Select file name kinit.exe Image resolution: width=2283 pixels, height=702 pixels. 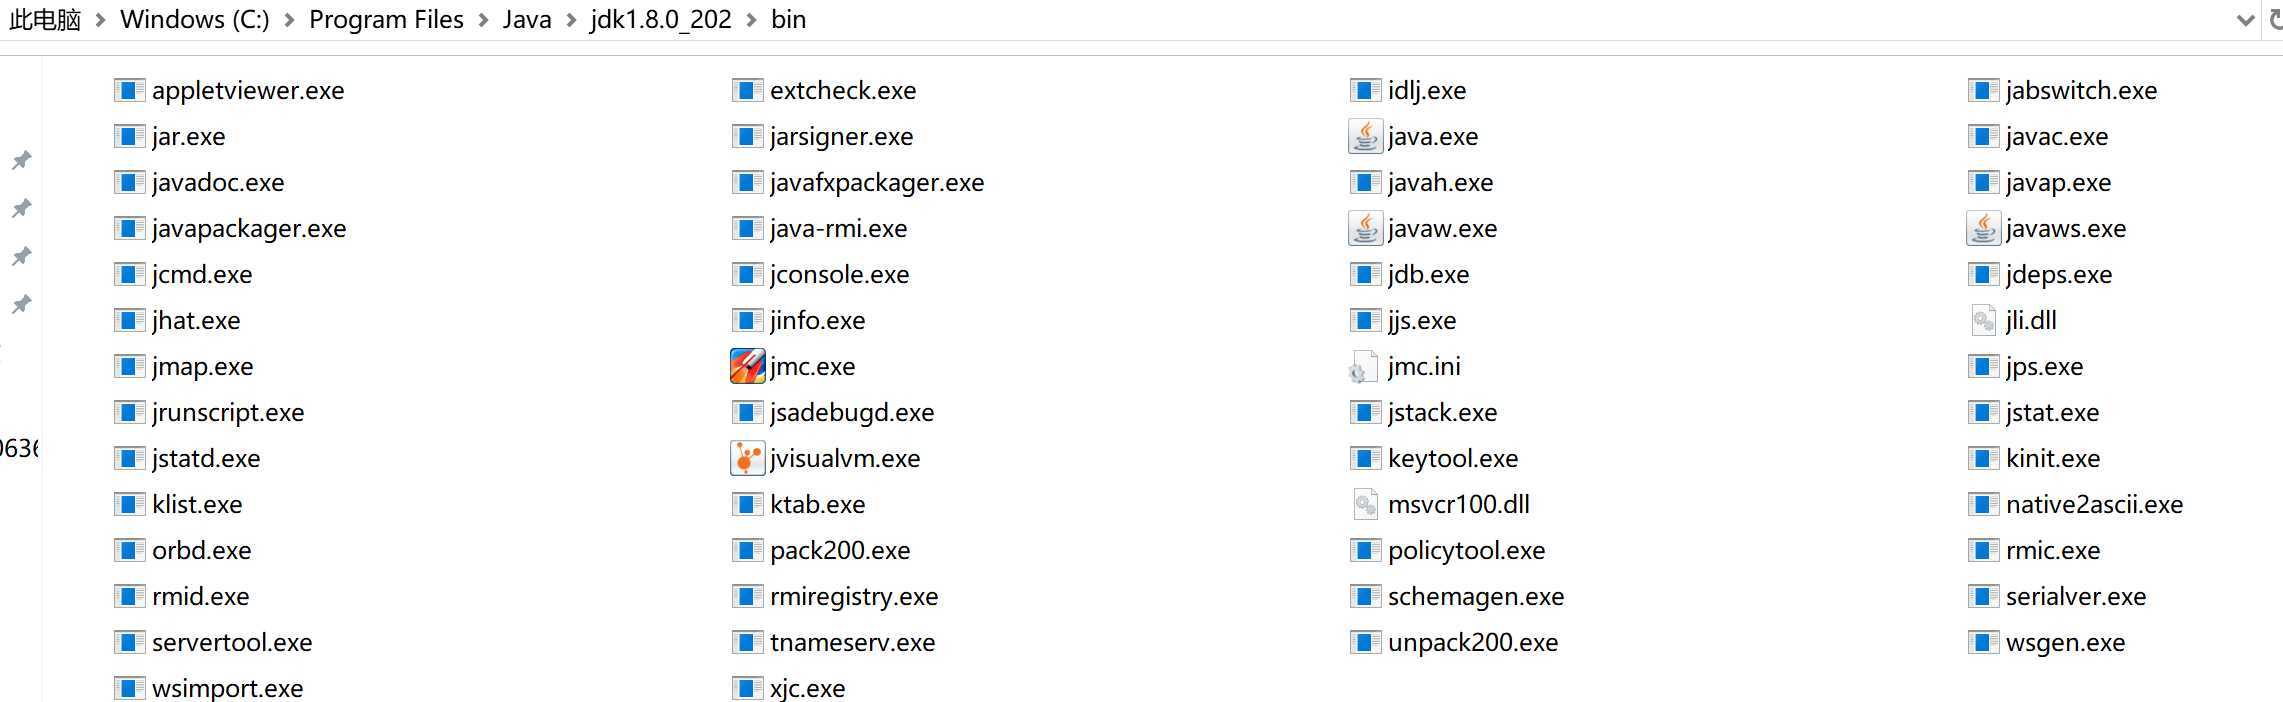[2053, 459]
